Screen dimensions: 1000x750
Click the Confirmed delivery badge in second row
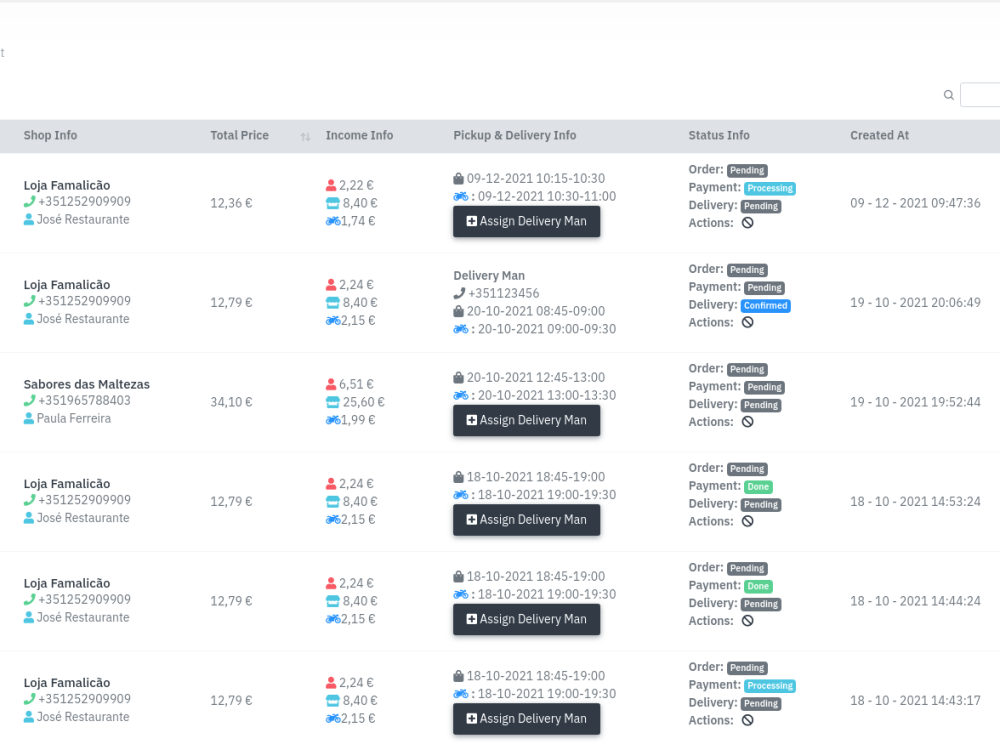(766, 306)
